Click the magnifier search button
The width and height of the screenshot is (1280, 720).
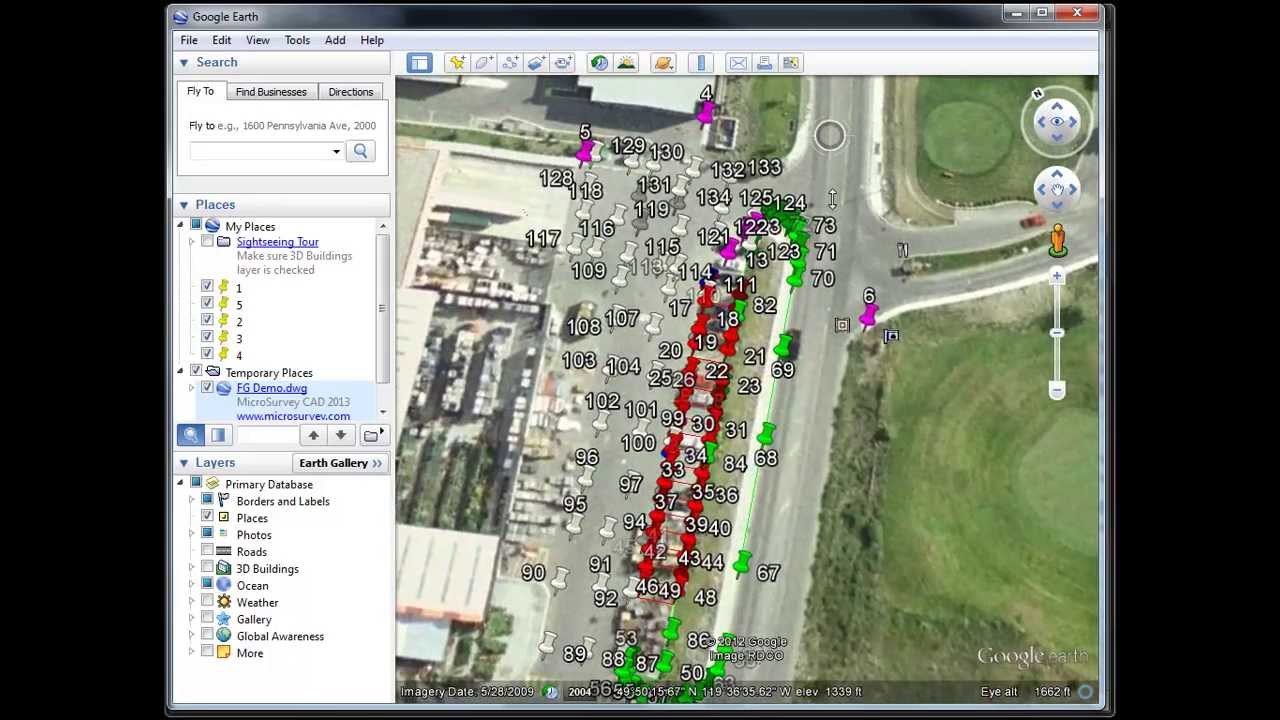click(x=361, y=151)
